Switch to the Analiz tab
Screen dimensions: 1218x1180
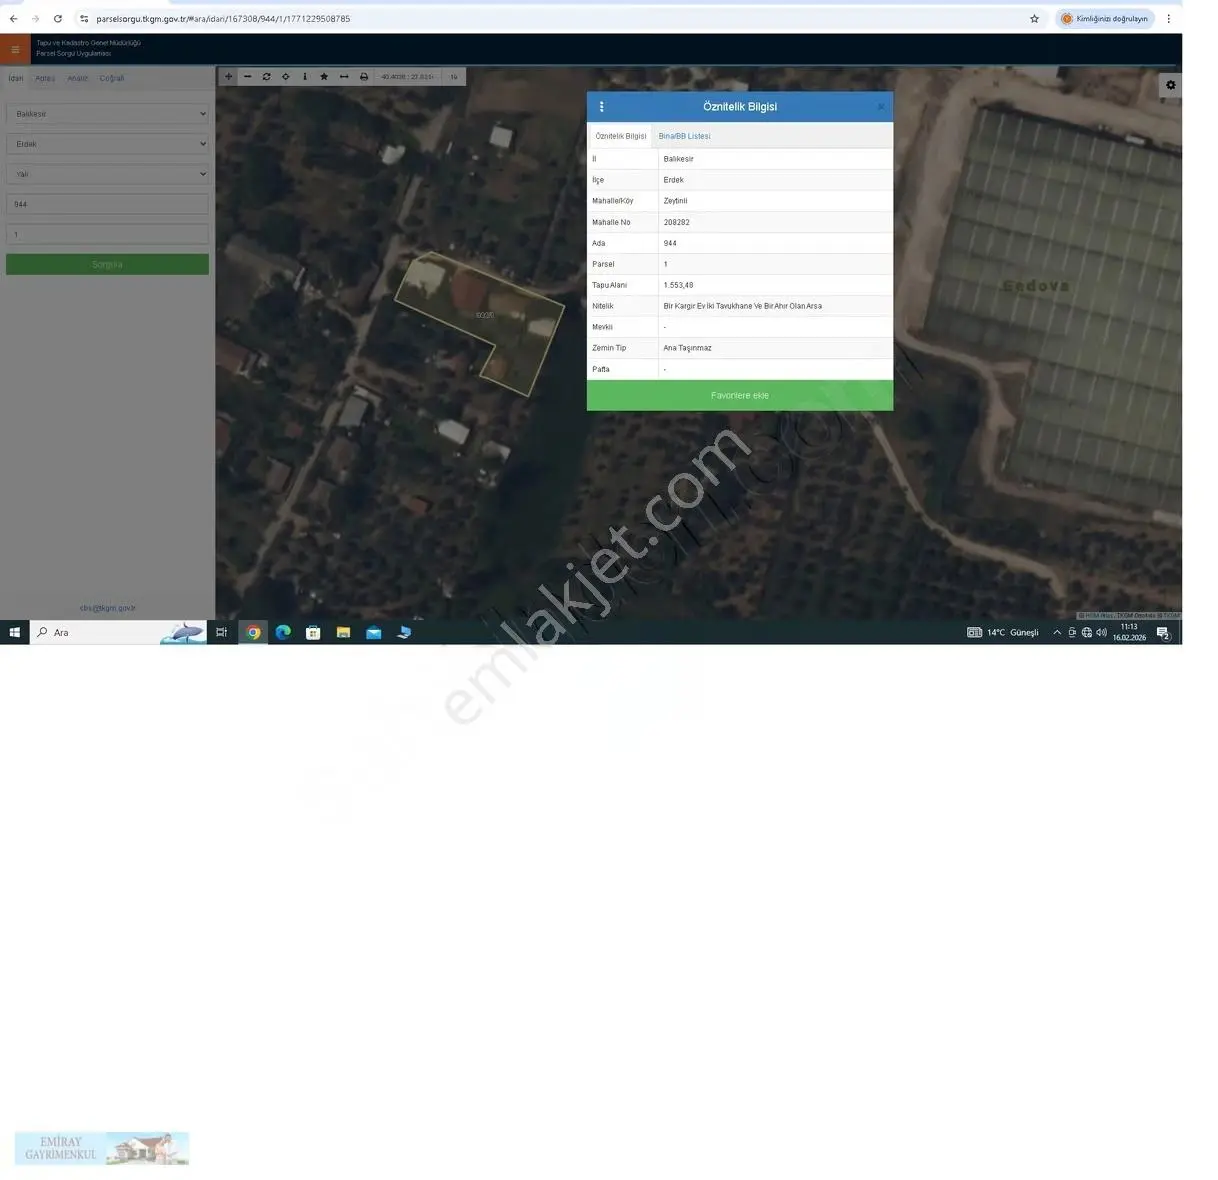tap(78, 78)
